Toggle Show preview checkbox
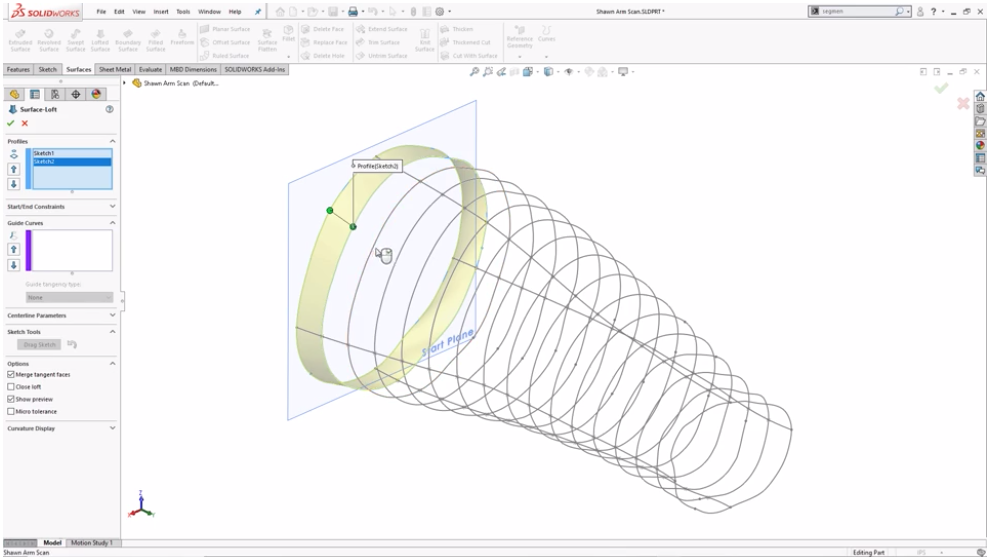 tap(11, 399)
